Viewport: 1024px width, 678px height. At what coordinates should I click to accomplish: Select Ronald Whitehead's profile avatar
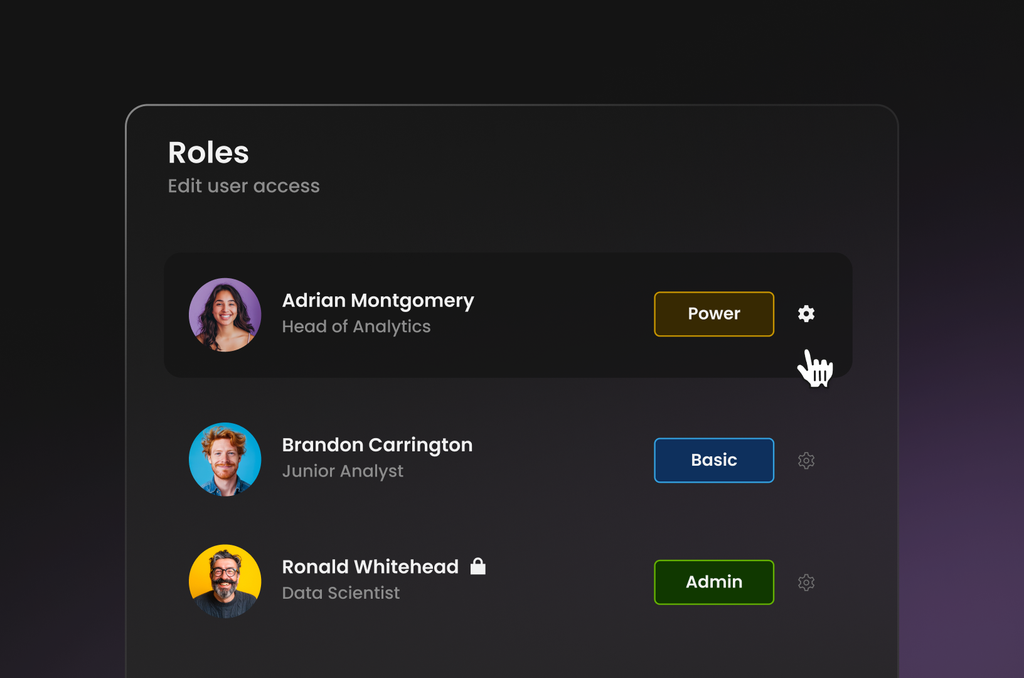[x=225, y=581]
